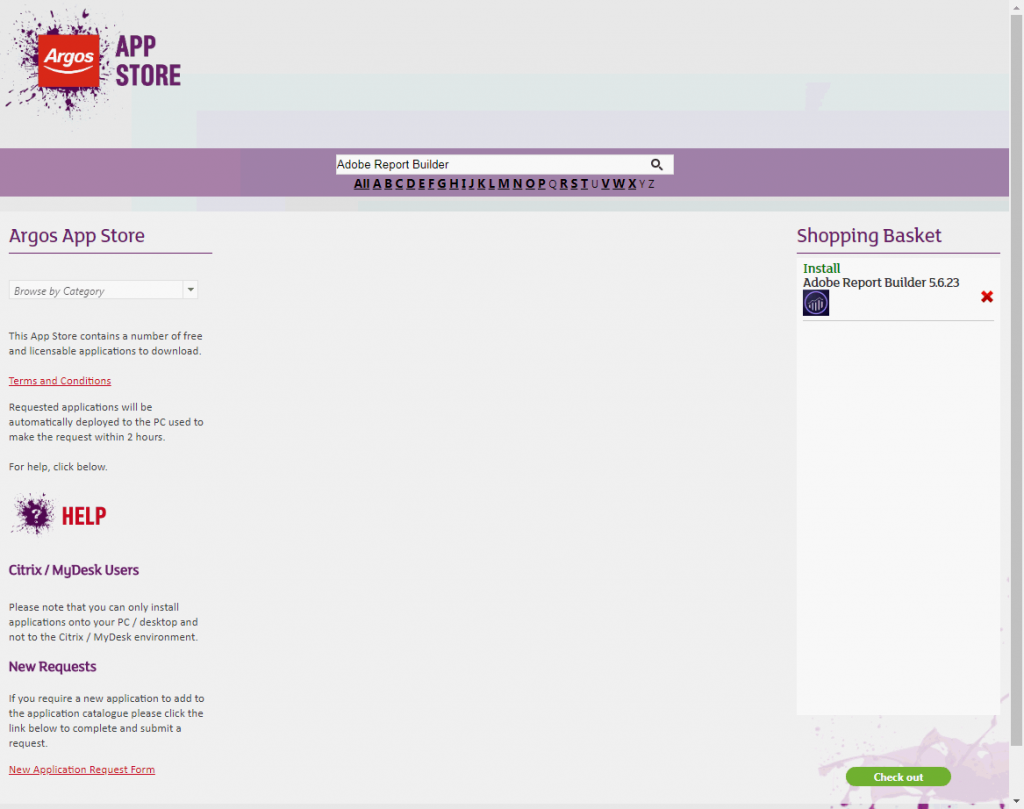Click the magnifying glass search icon
This screenshot has height=809, width=1024.
click(x=657, y=164)
